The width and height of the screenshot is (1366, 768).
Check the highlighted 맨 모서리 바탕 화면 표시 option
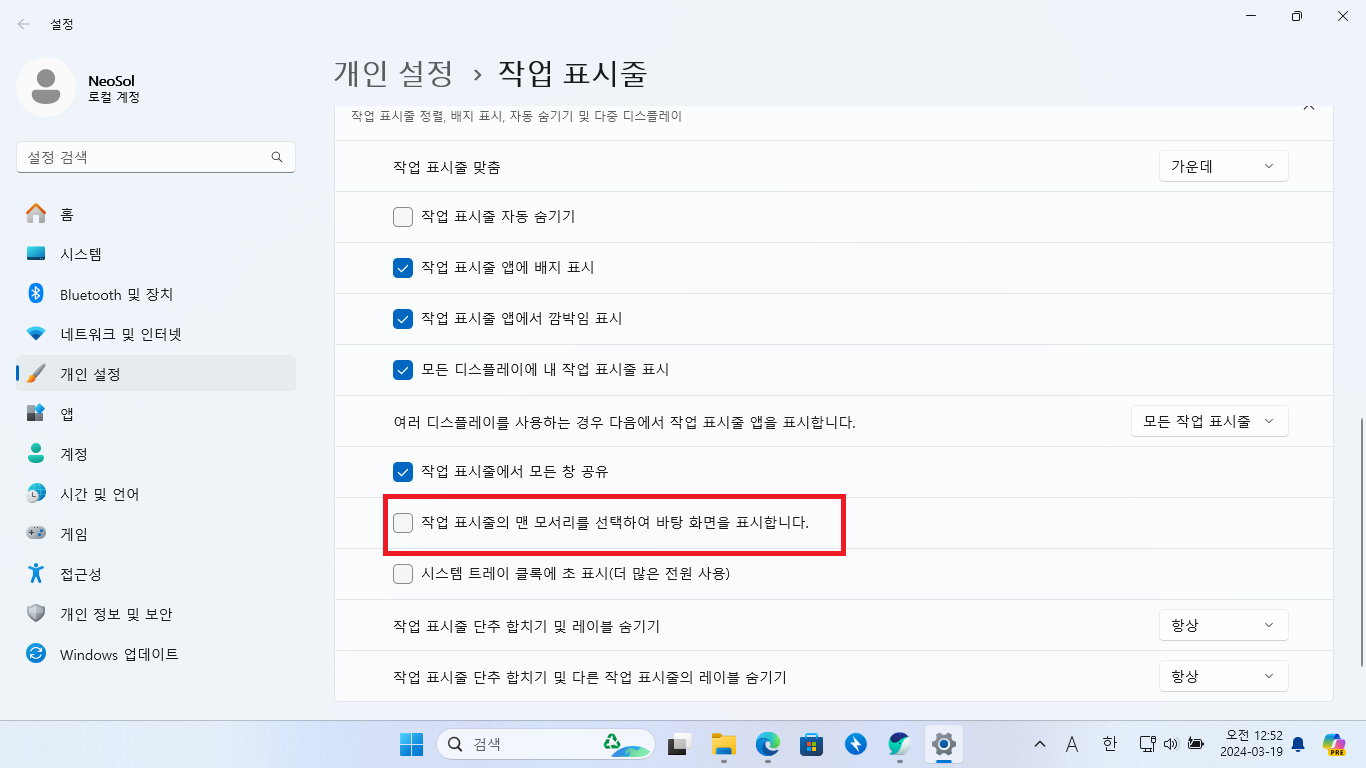click(x=403, y=522)
